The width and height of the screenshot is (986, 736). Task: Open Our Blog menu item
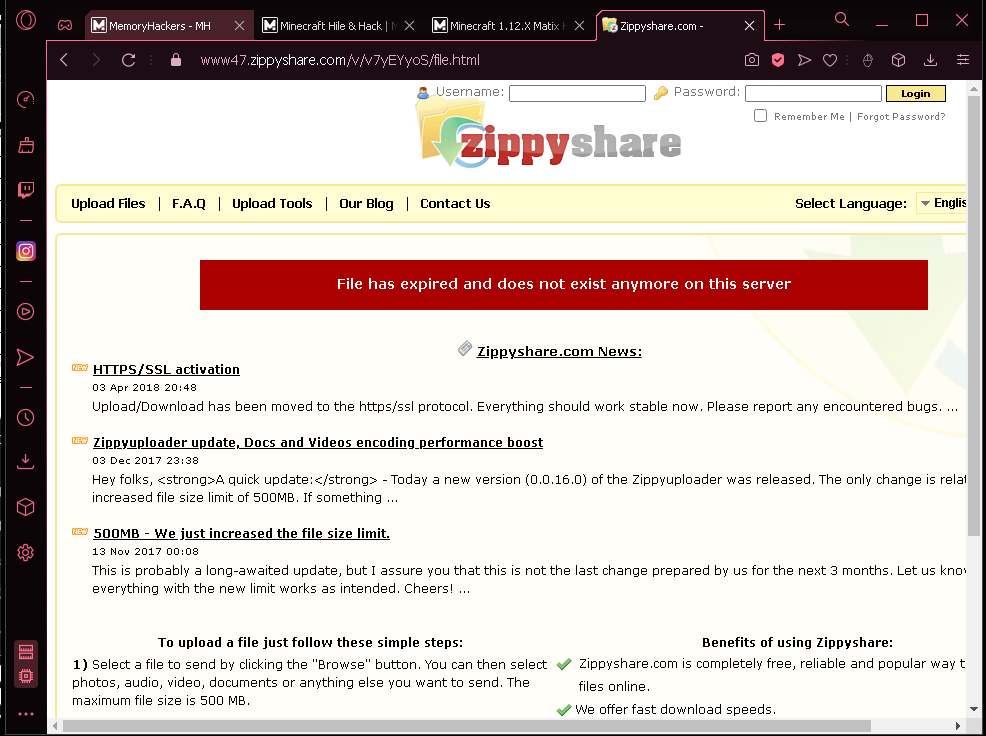click(x=366, y=203)
